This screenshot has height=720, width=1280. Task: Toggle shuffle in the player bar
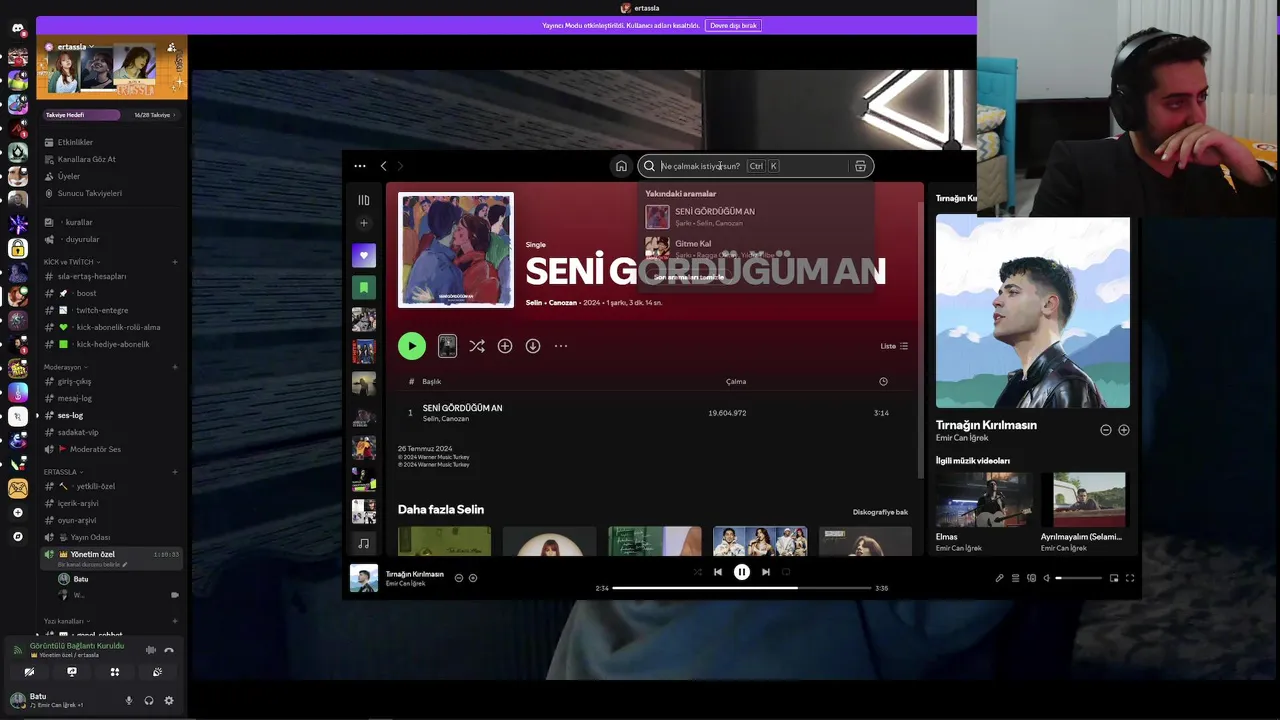pos(697,572)
